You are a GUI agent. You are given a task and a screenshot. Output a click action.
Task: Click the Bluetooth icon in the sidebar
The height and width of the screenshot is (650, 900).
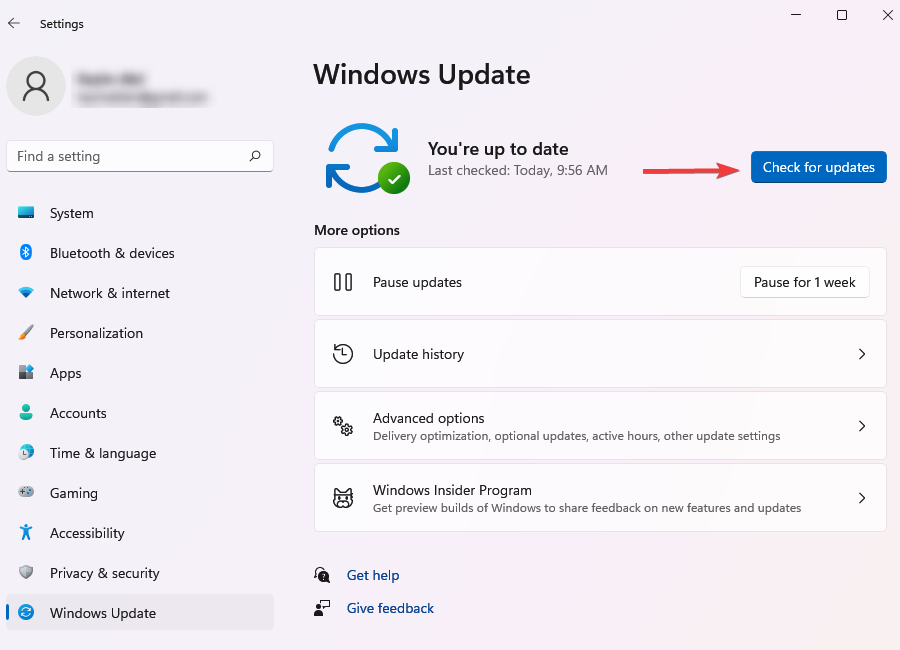pyautogui.click(x=26, y=252)
